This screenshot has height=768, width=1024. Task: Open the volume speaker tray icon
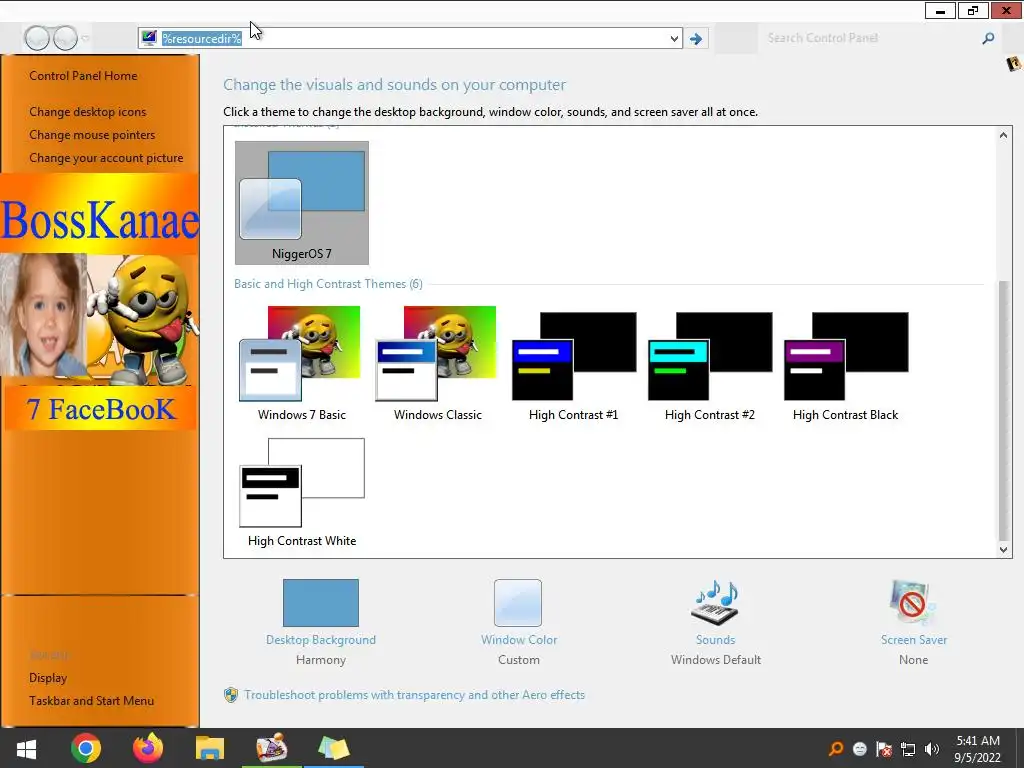point(932,749)
